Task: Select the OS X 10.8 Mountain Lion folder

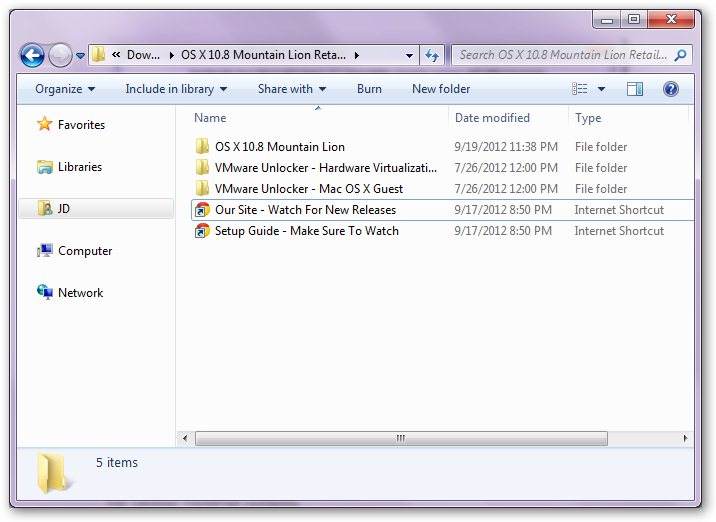Action: coord(279,147)
